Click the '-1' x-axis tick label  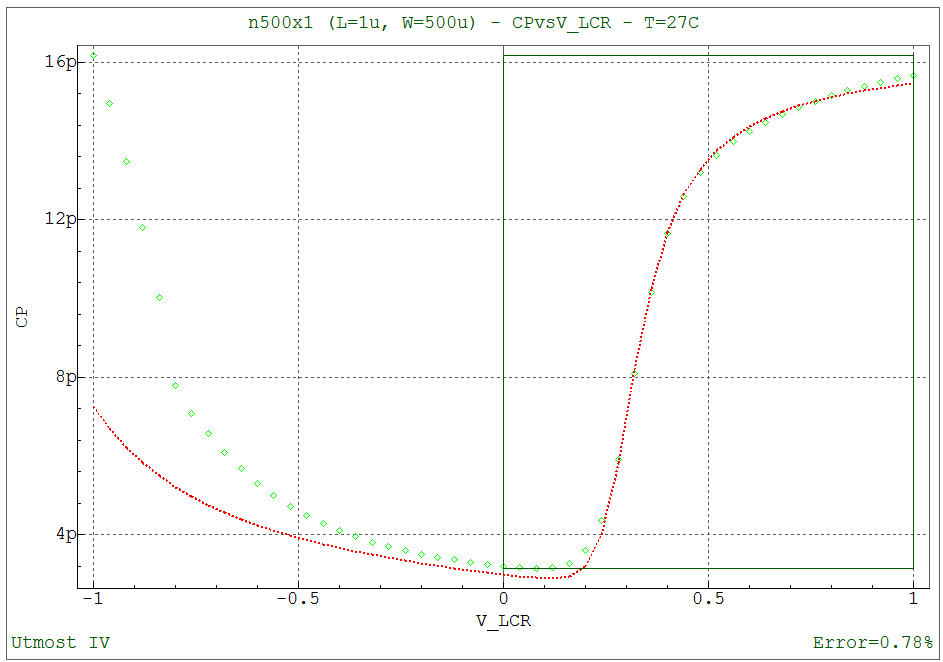coord(93,598)
